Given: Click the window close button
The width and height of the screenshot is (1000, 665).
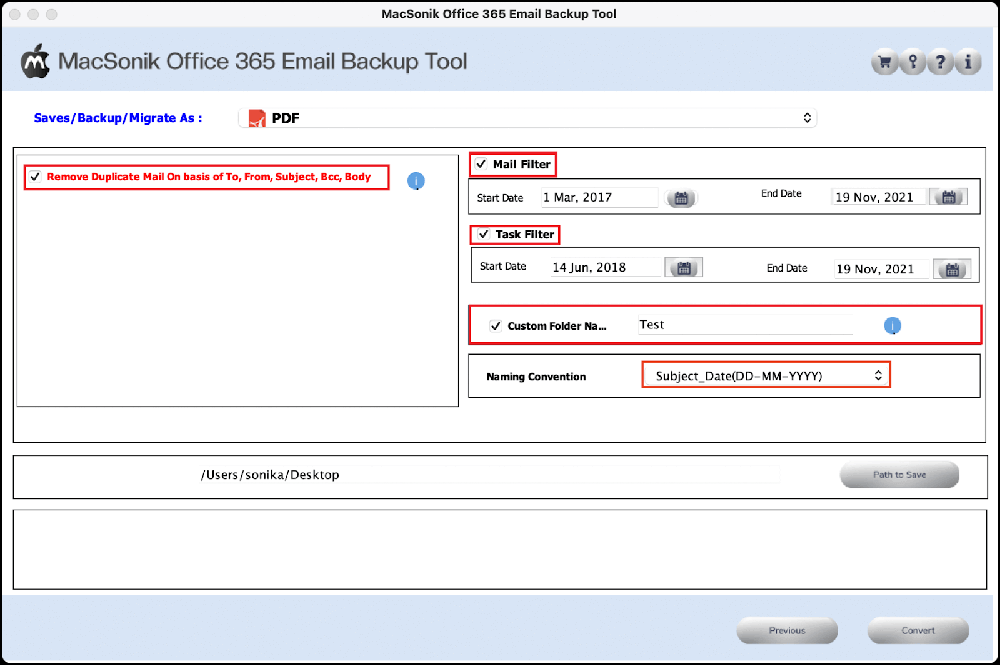Looking at the screenshot, I should click(x=15, y=14).
